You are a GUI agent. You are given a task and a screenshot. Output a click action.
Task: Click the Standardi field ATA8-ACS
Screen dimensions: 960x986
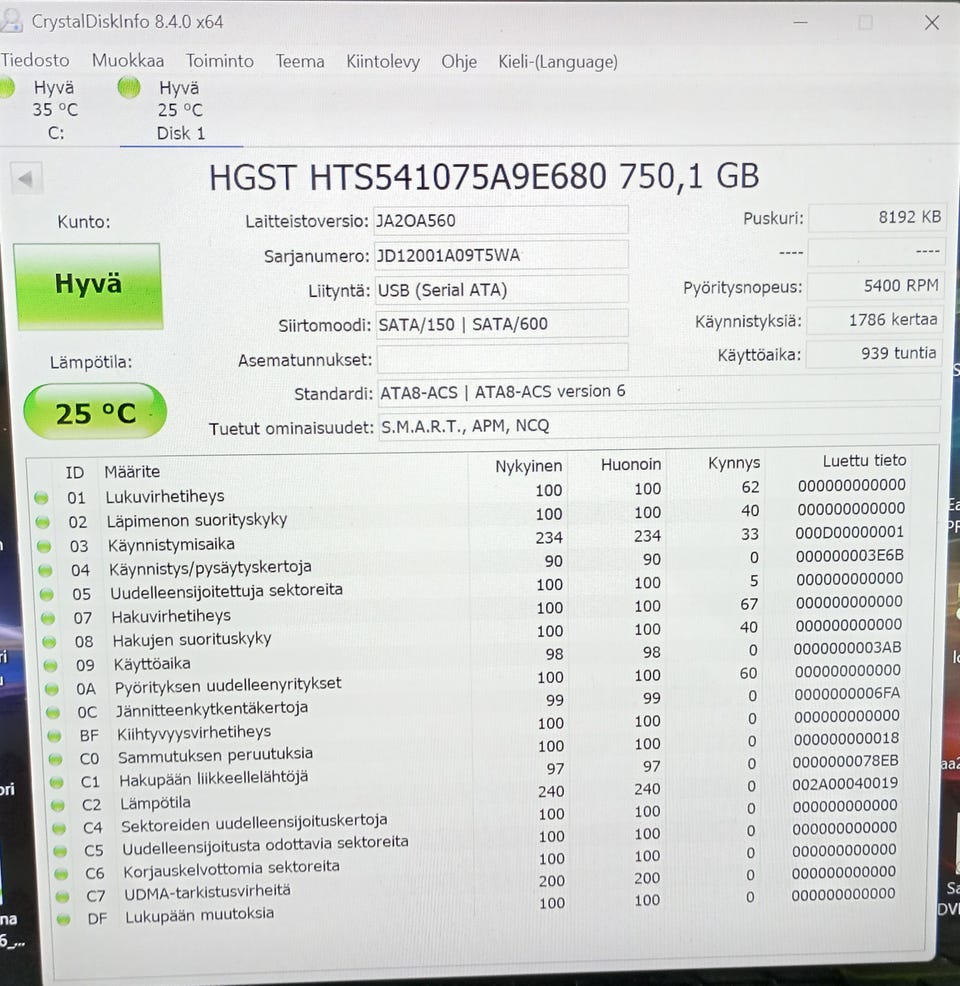[x=659, y=391]
